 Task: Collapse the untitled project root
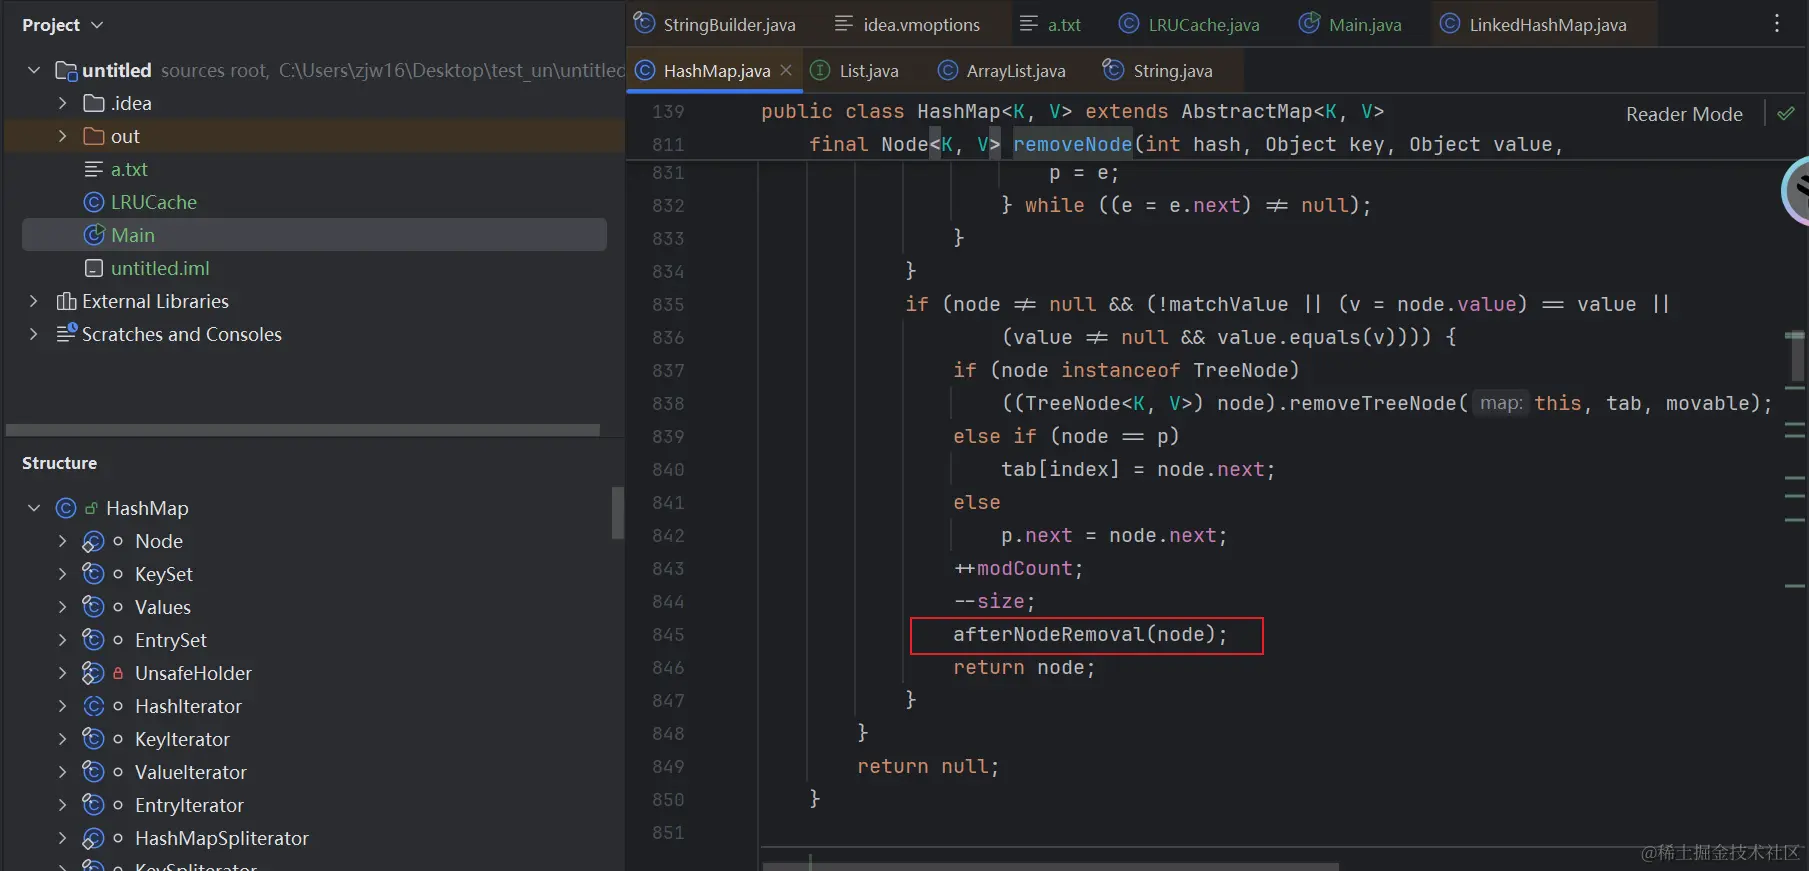[x=34, y=70]
